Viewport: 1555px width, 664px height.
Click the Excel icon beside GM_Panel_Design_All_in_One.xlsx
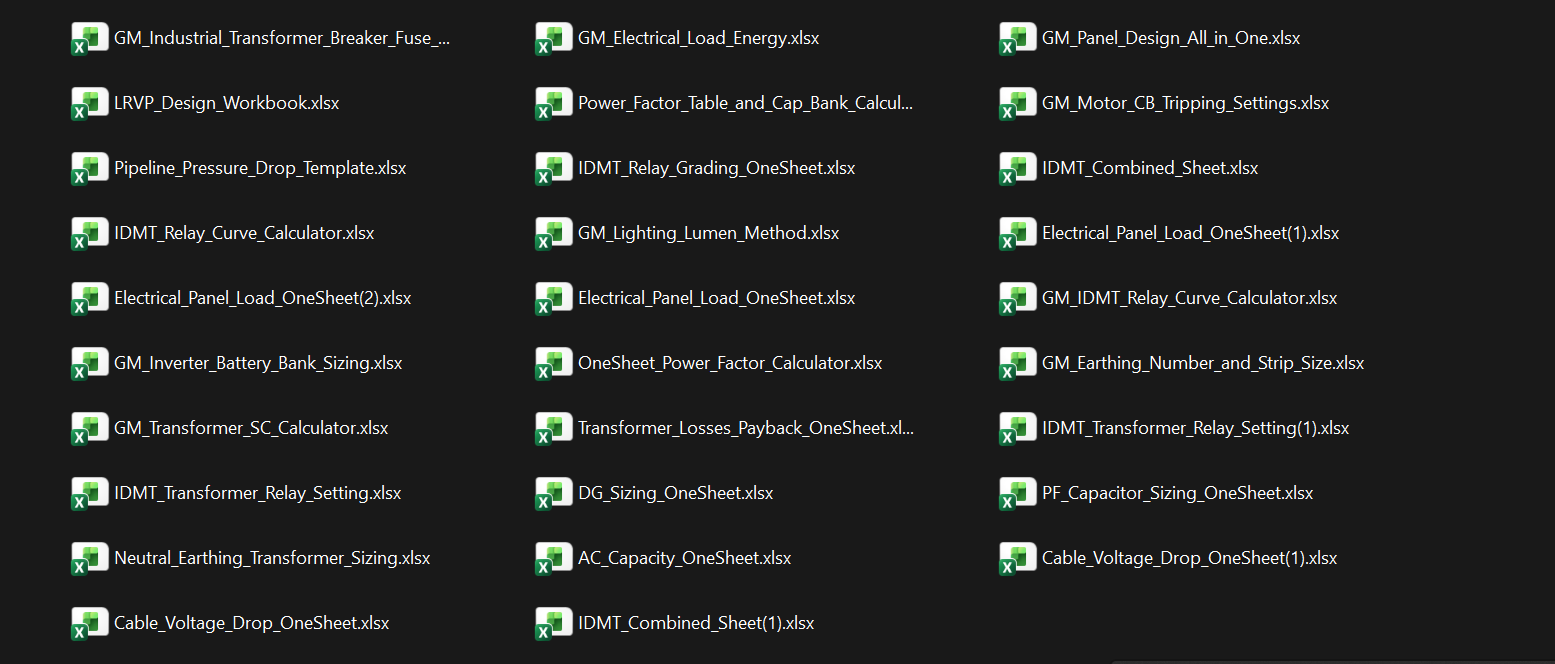click(1017, 37)
